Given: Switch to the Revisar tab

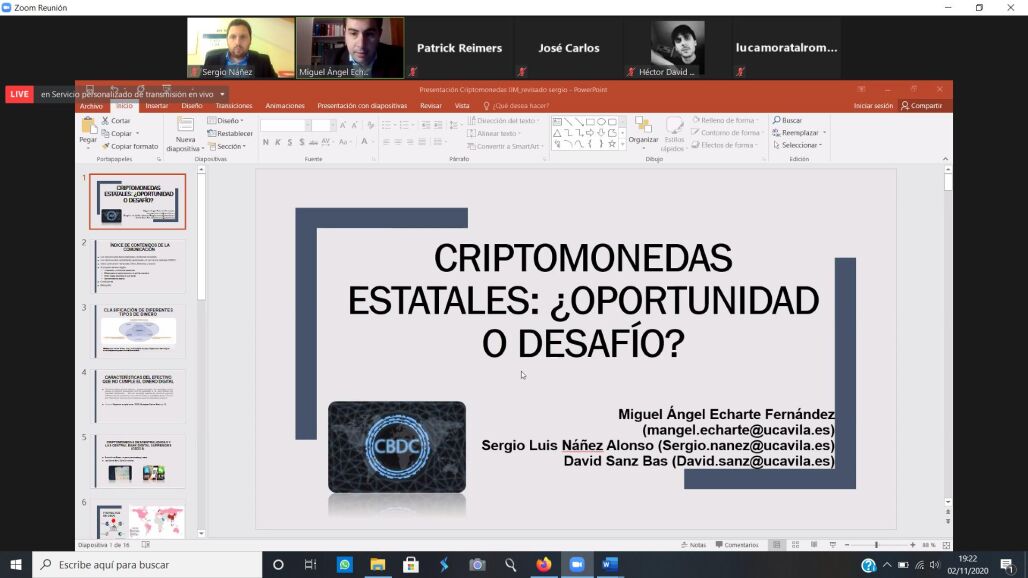Looking at the screenshot, I should click(431, 105).
